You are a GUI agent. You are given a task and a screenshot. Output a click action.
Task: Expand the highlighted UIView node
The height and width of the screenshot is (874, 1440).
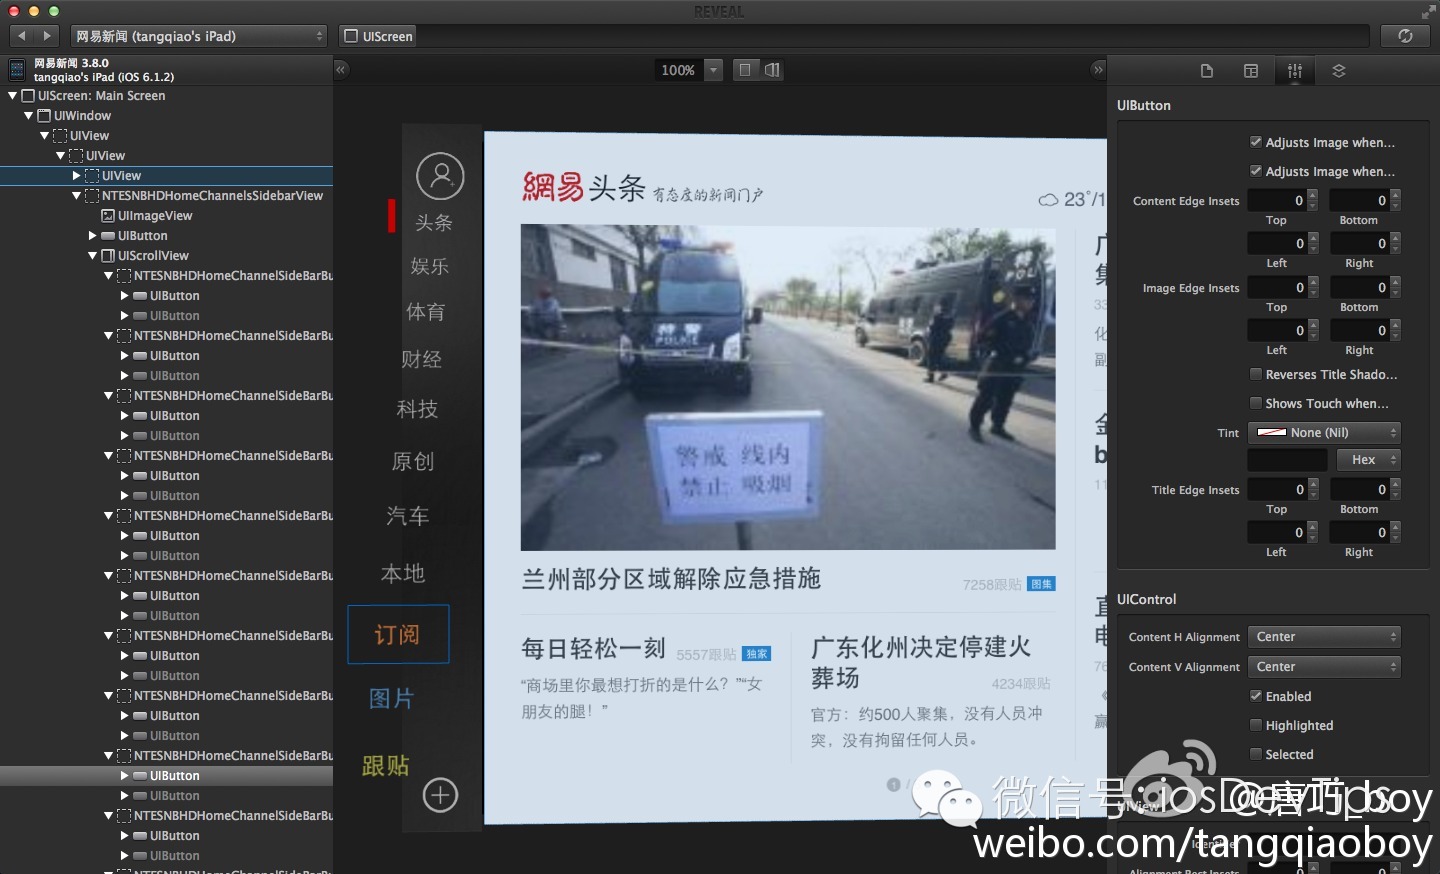76,176
